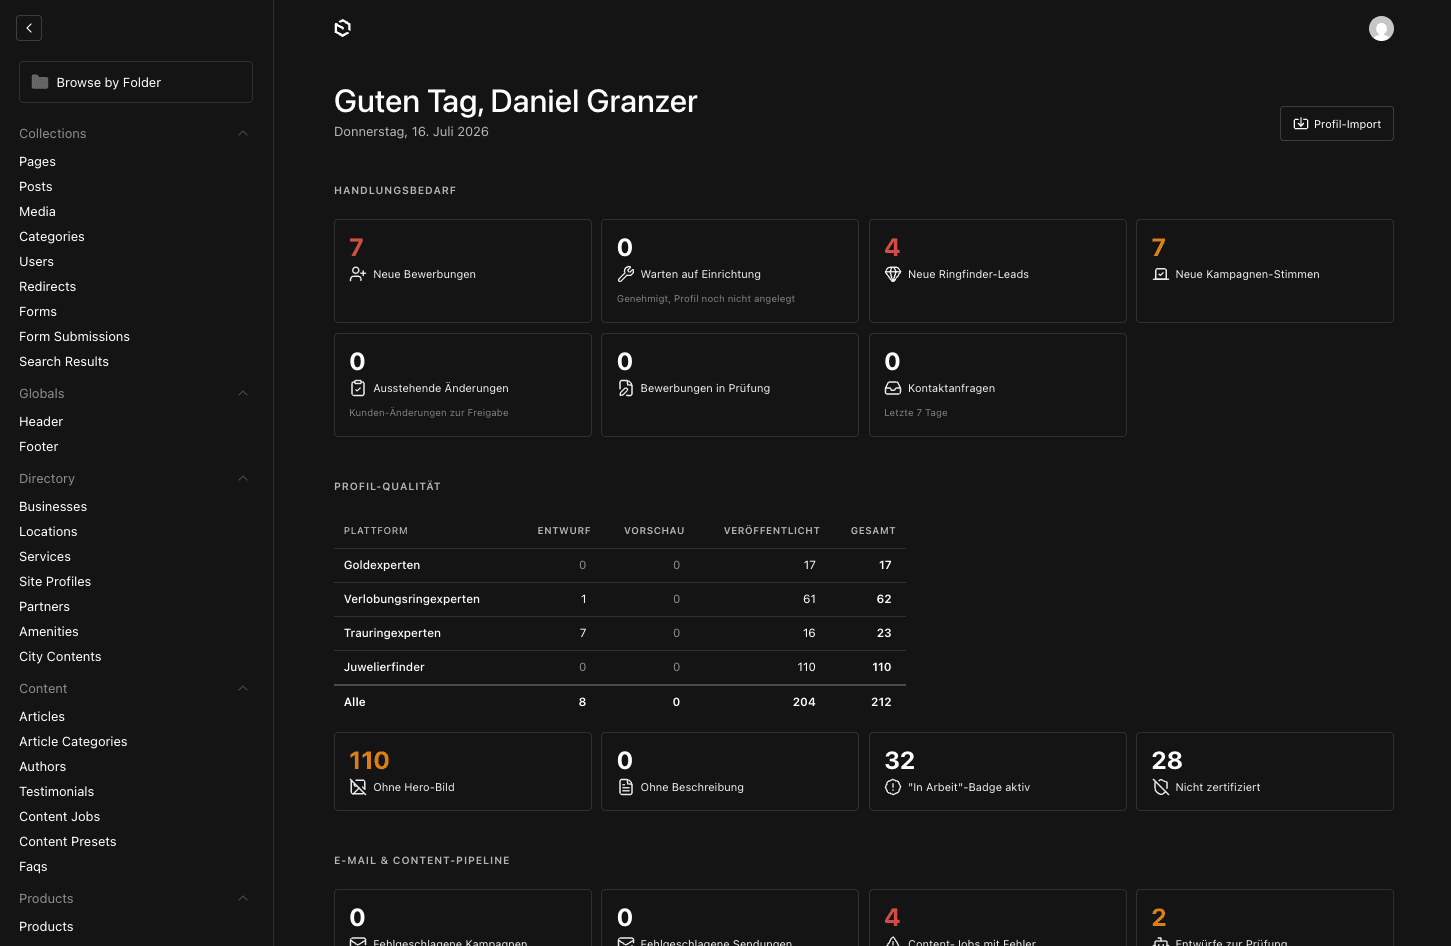The width and height of the screenshot is (1451, 946).
Task: Click the Neue Bewerbungen user-plus icon
Action: 357,274
